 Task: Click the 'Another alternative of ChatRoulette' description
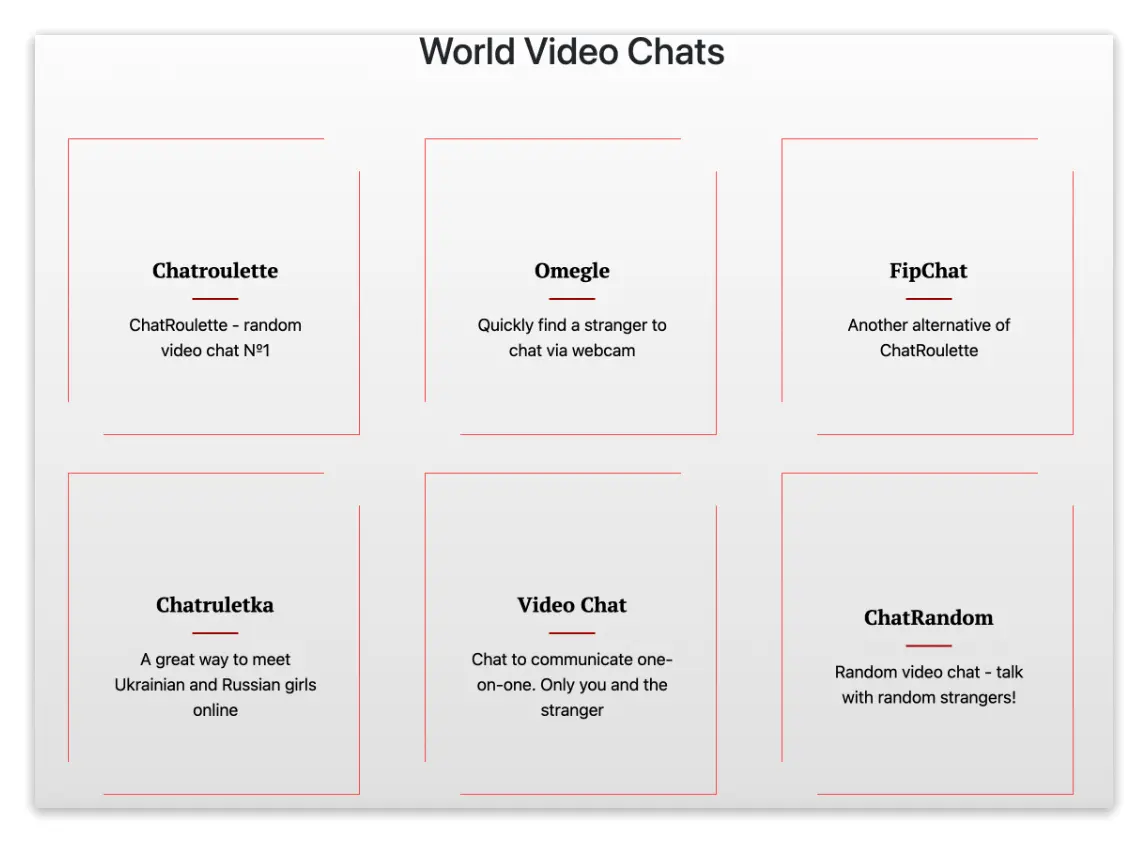click(928, 338)
